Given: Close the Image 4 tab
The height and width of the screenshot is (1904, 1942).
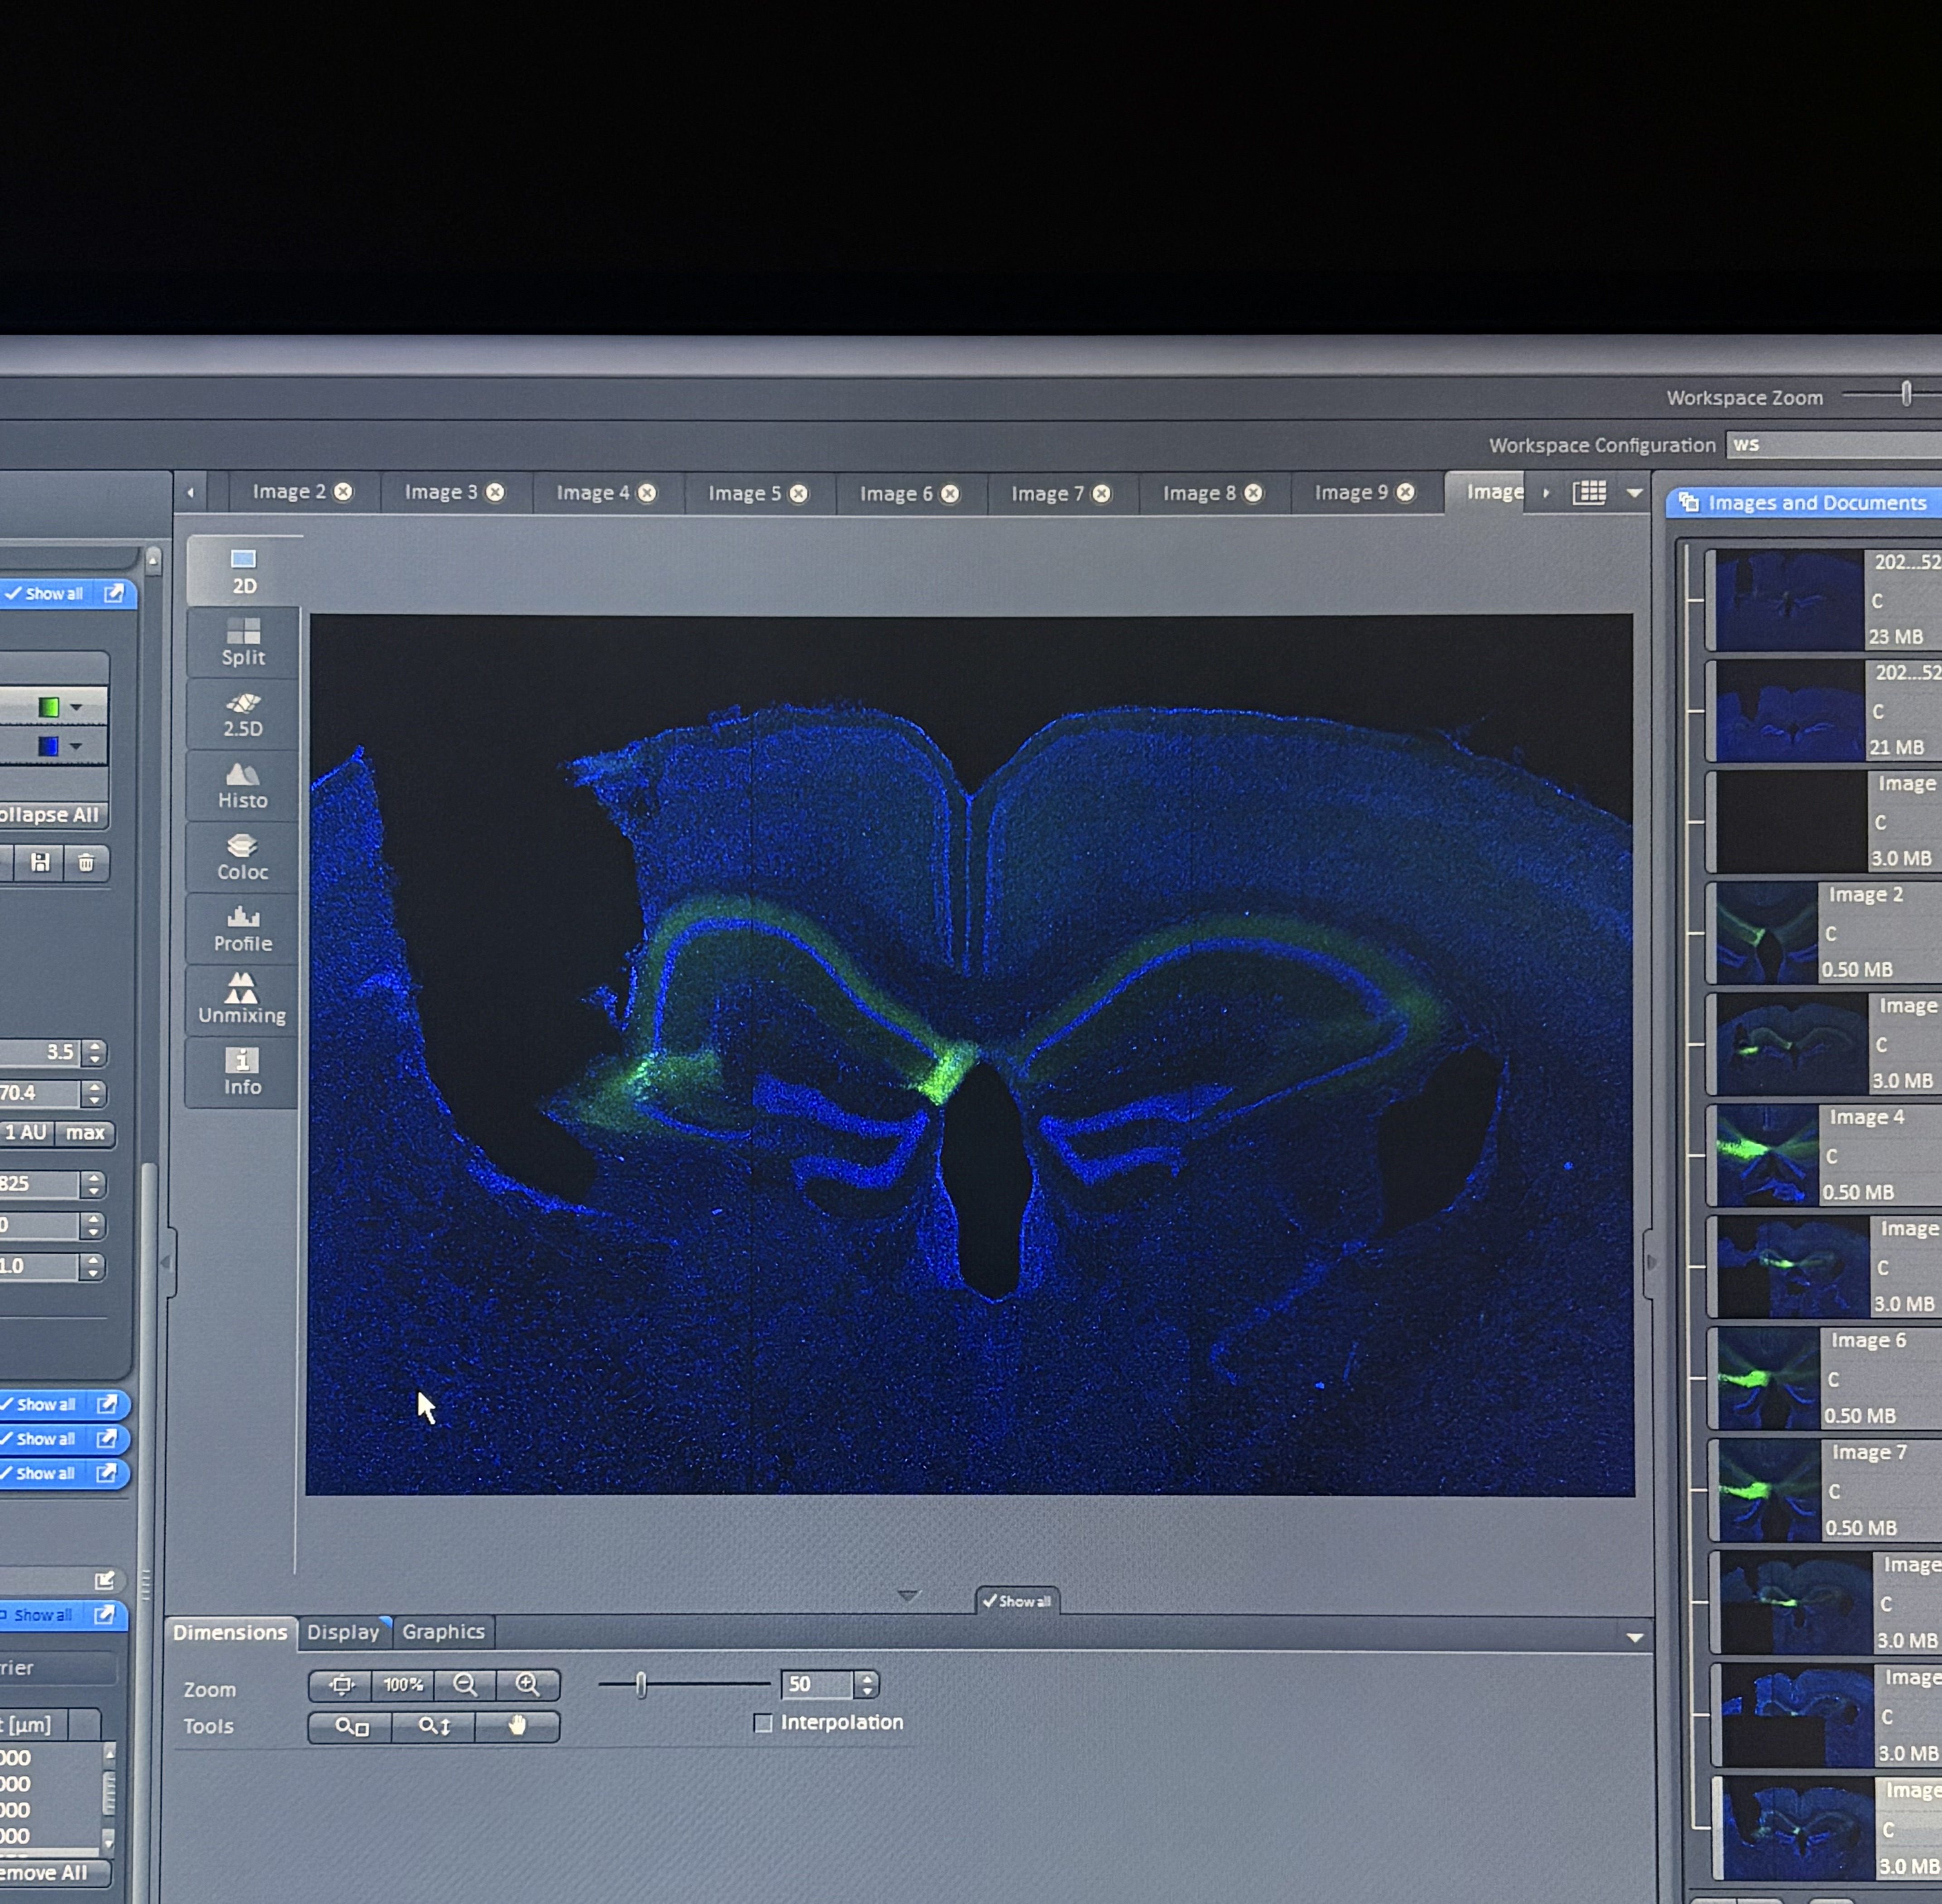Looking at the screenshot, I should (x=647, y=493).
